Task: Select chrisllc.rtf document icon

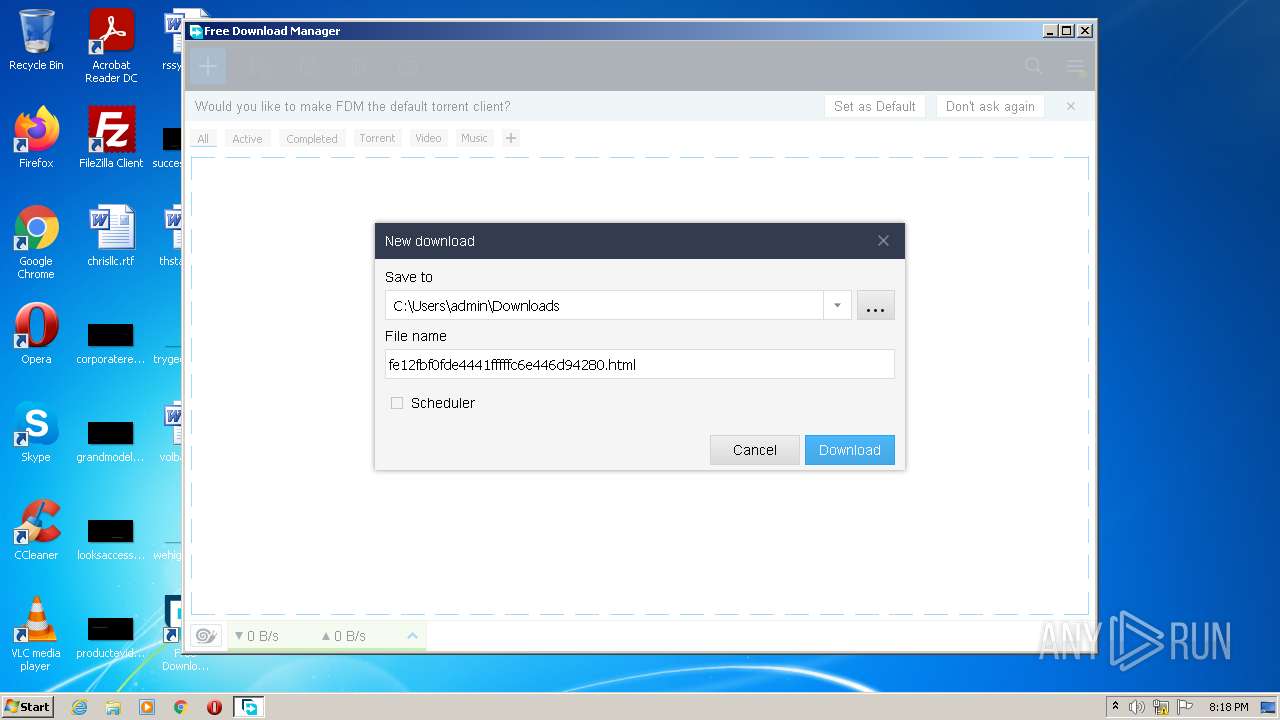Action: point(111,235)
